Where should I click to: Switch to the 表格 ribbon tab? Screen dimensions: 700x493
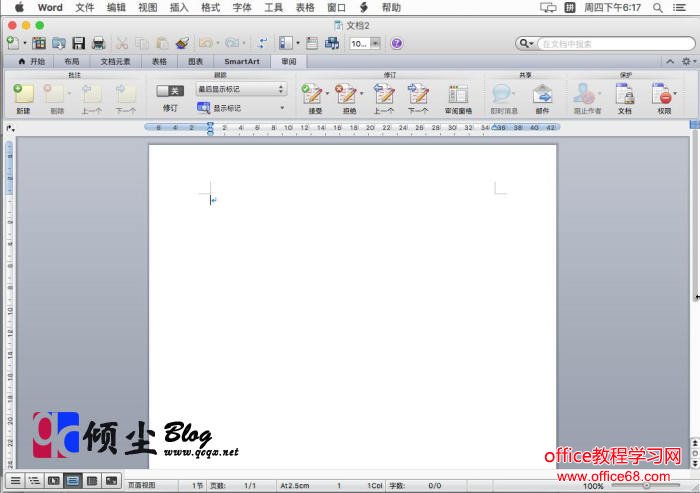tap(159, 62)
